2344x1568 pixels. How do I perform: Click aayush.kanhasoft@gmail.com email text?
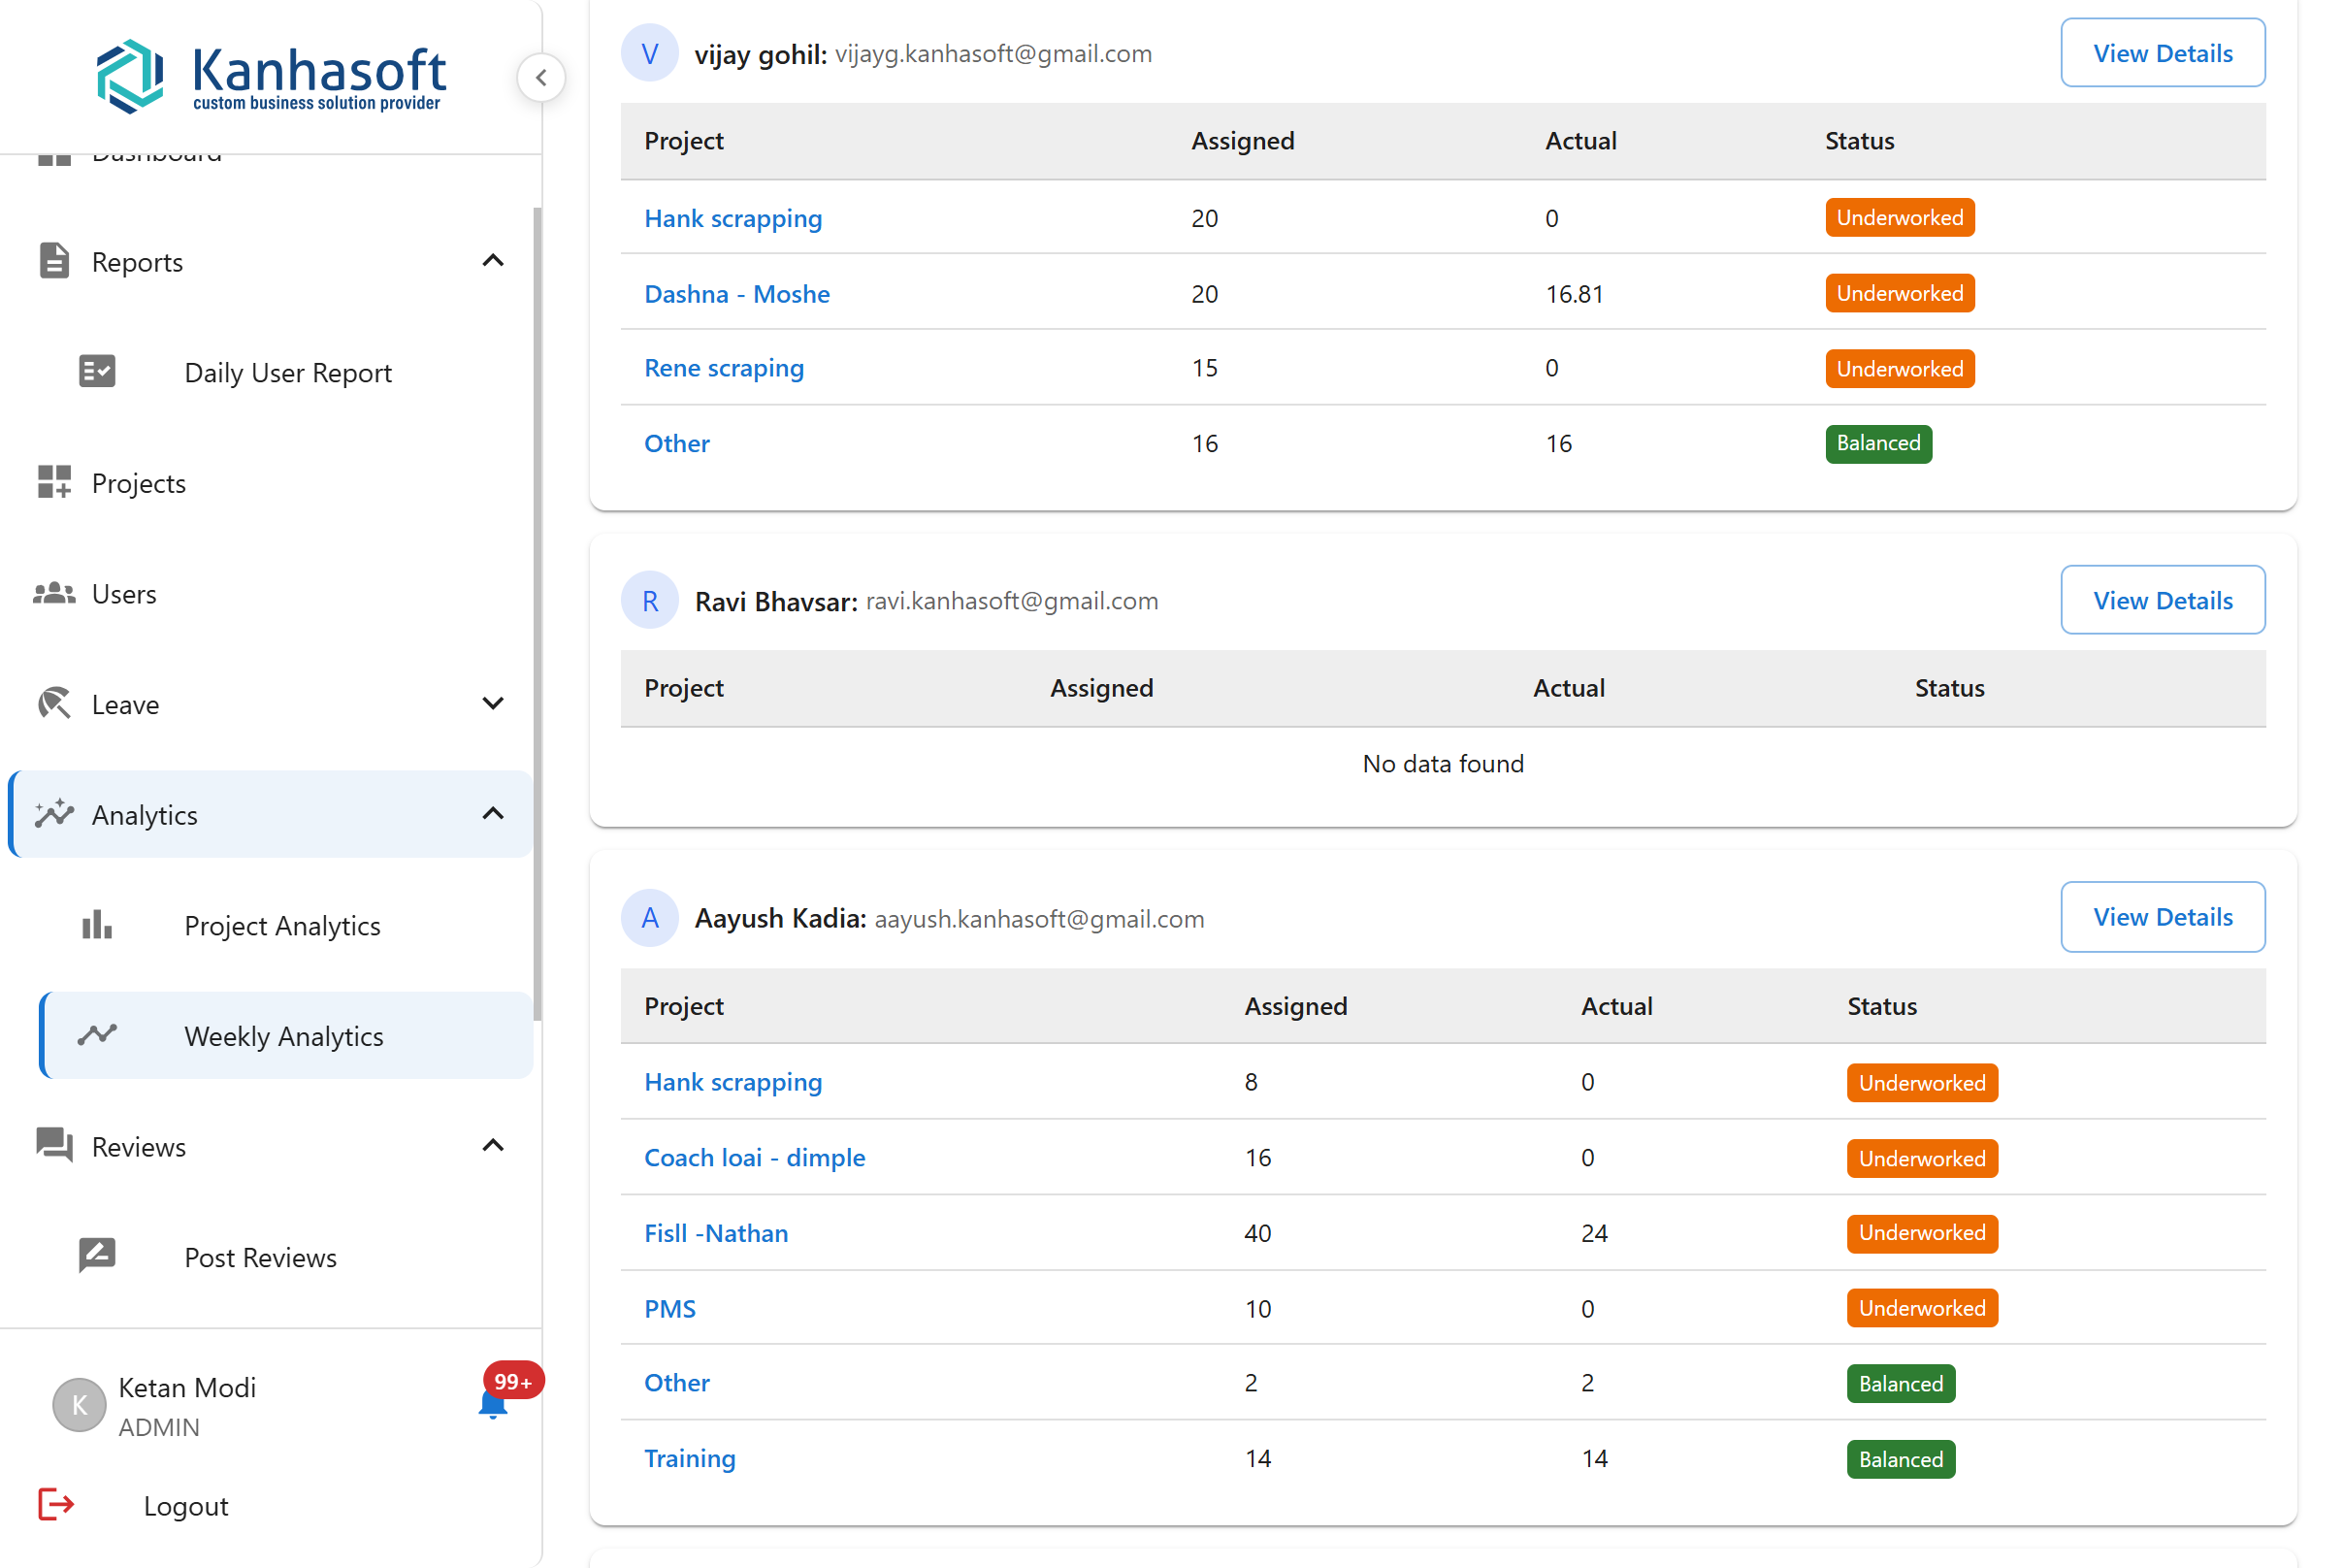[1039, 918]
